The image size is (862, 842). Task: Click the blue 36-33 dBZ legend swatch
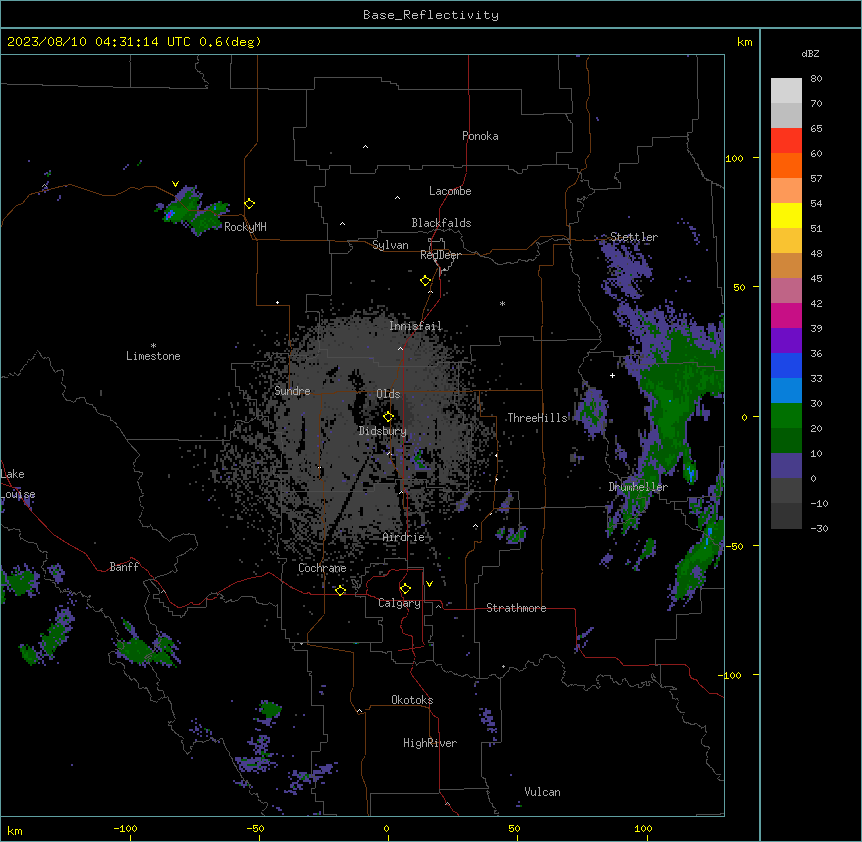pyautogui.click(x=786, y=365)
